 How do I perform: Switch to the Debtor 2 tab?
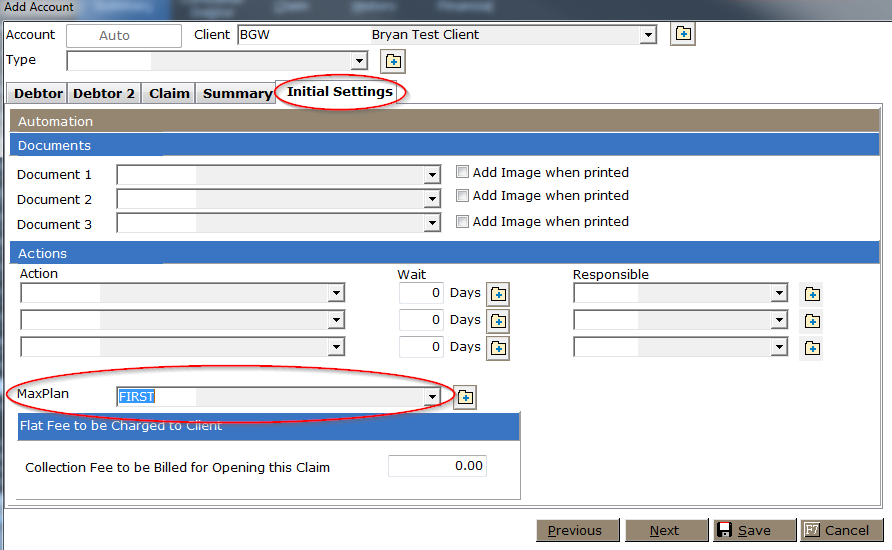104,93
